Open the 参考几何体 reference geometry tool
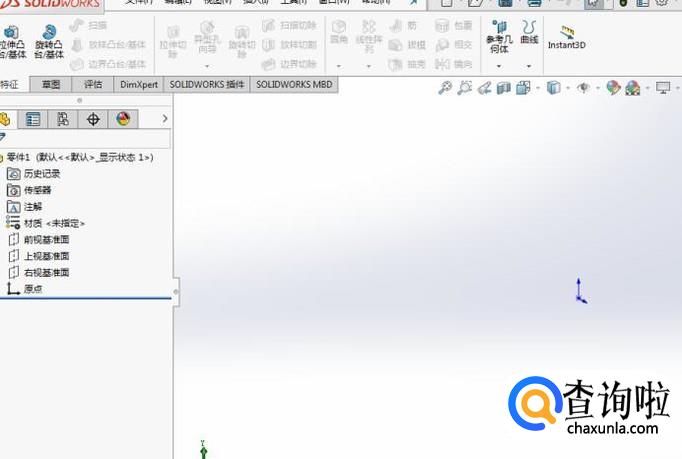682x459 pixels. point(499,36)
